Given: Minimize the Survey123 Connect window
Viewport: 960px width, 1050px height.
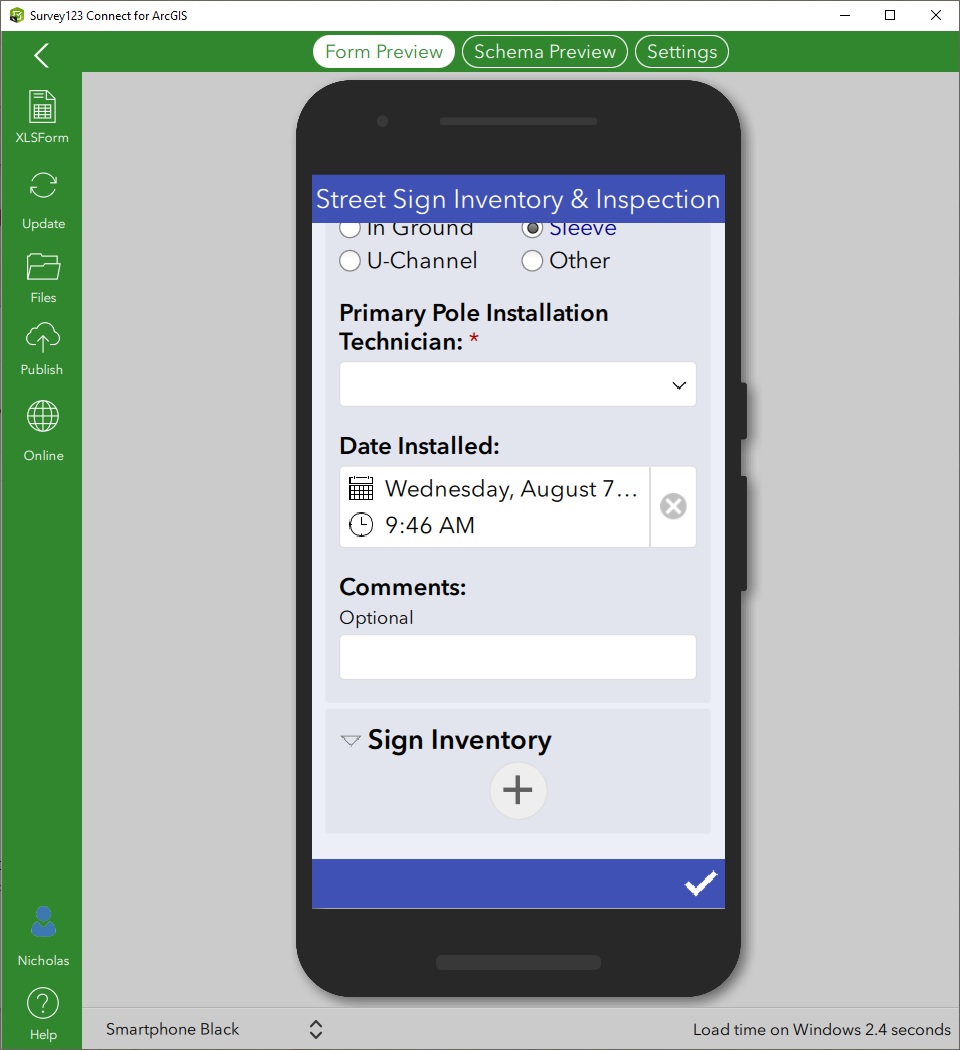Looking at the screenshot, I should [845, 15].
